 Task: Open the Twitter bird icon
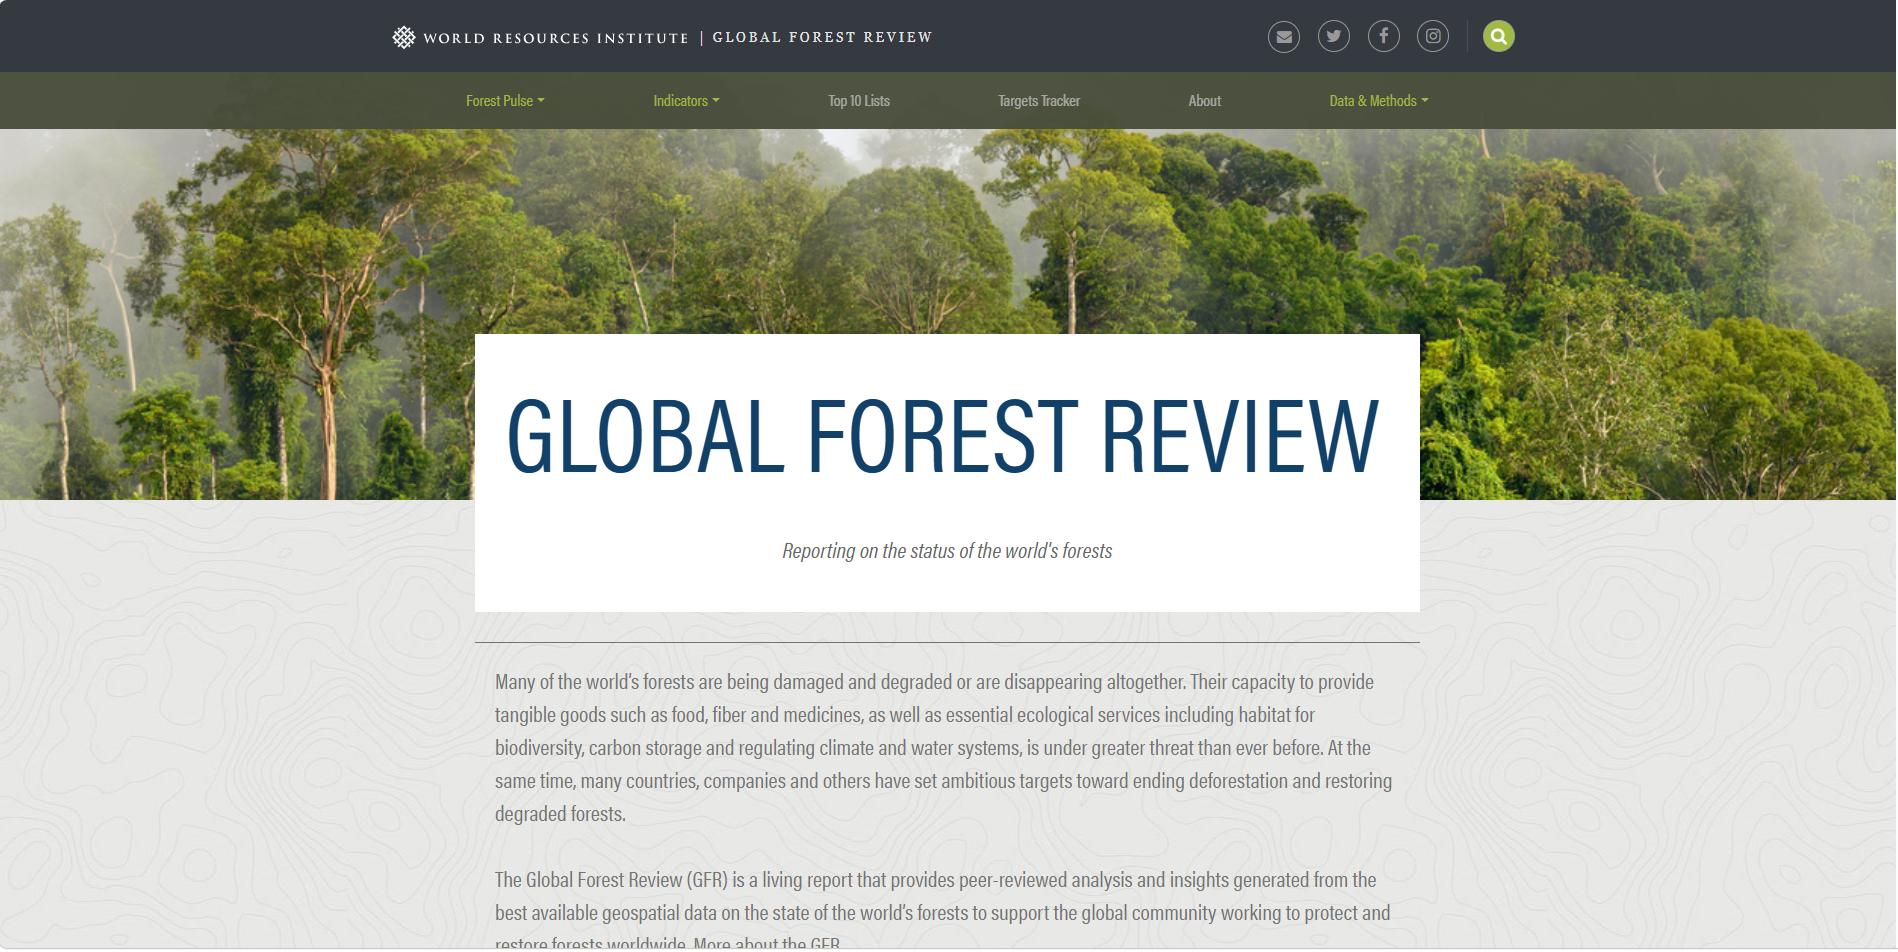coord(1334,37)
